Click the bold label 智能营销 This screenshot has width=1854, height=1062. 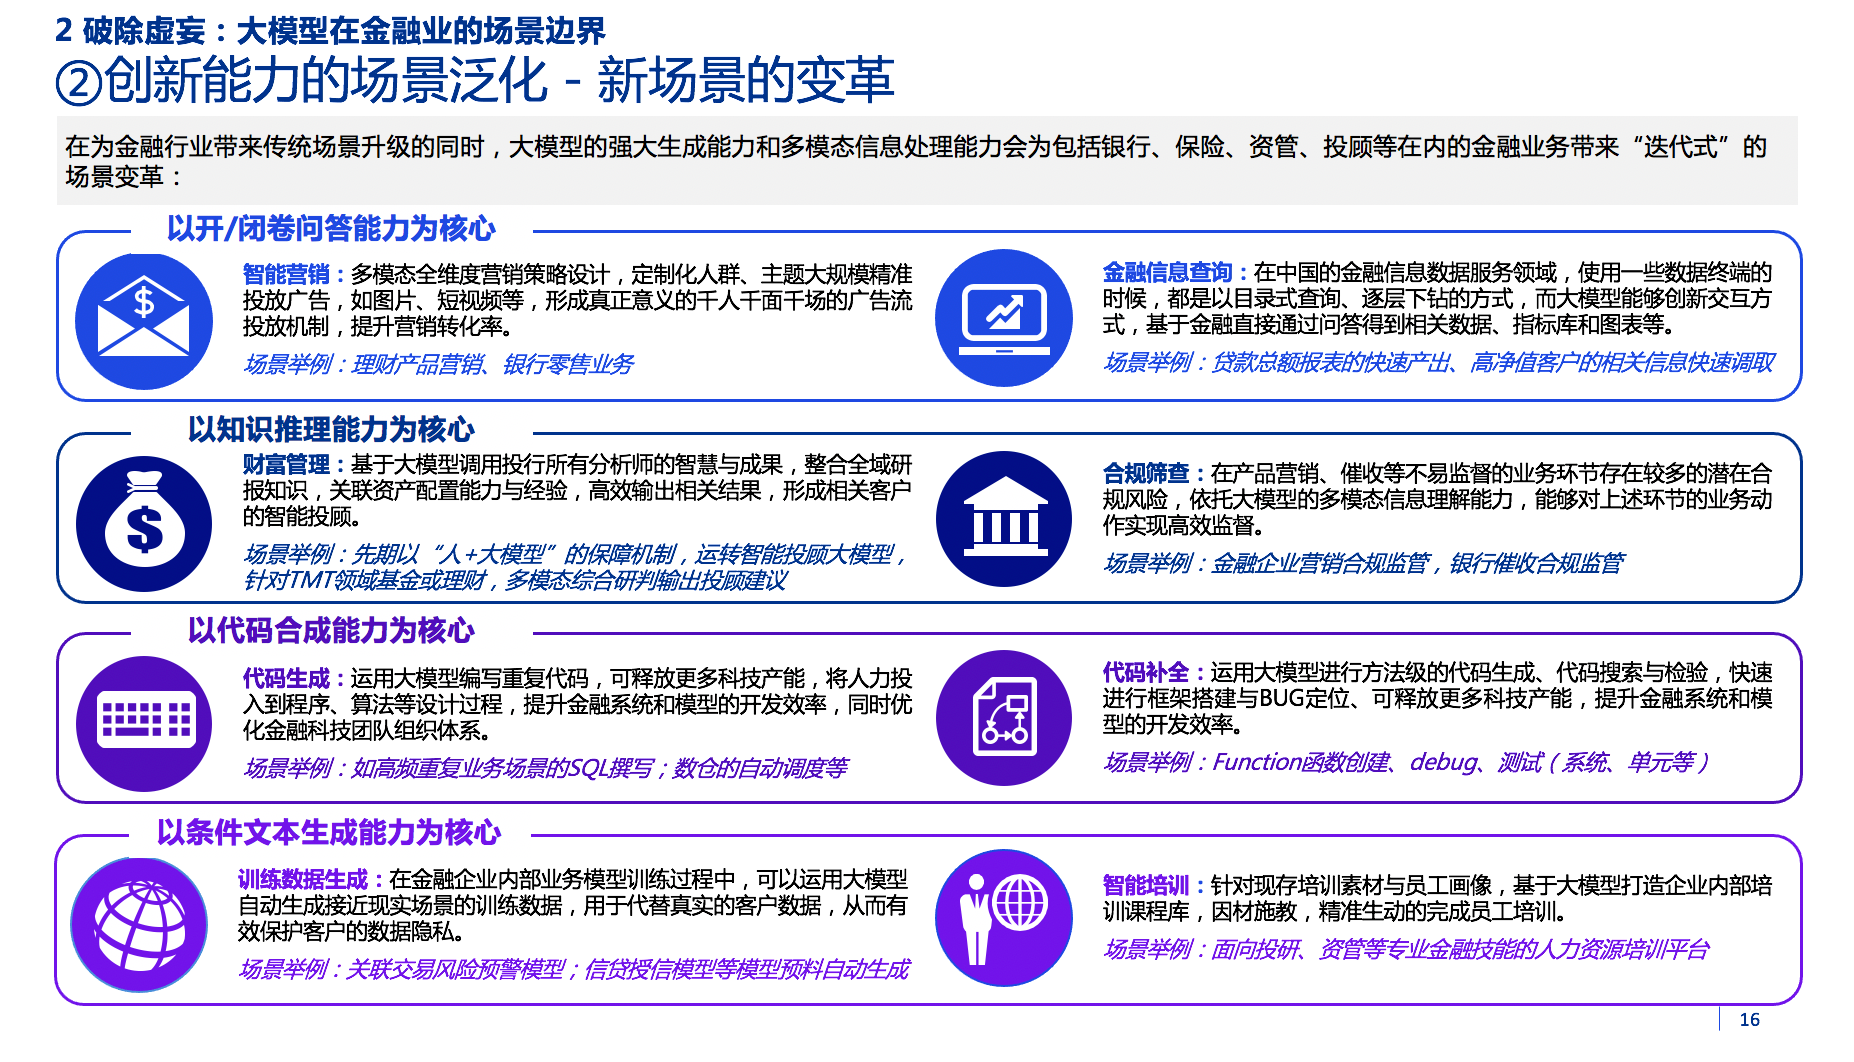tap(286, 274)
